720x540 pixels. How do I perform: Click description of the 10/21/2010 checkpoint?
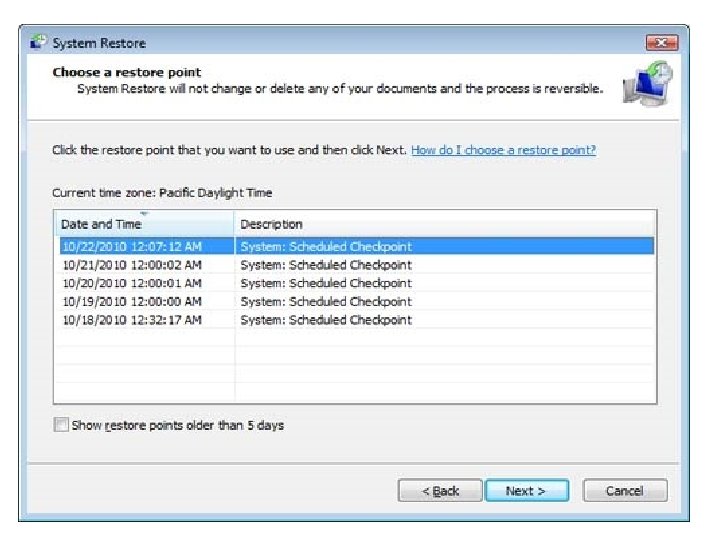click(x=326, y=265)
